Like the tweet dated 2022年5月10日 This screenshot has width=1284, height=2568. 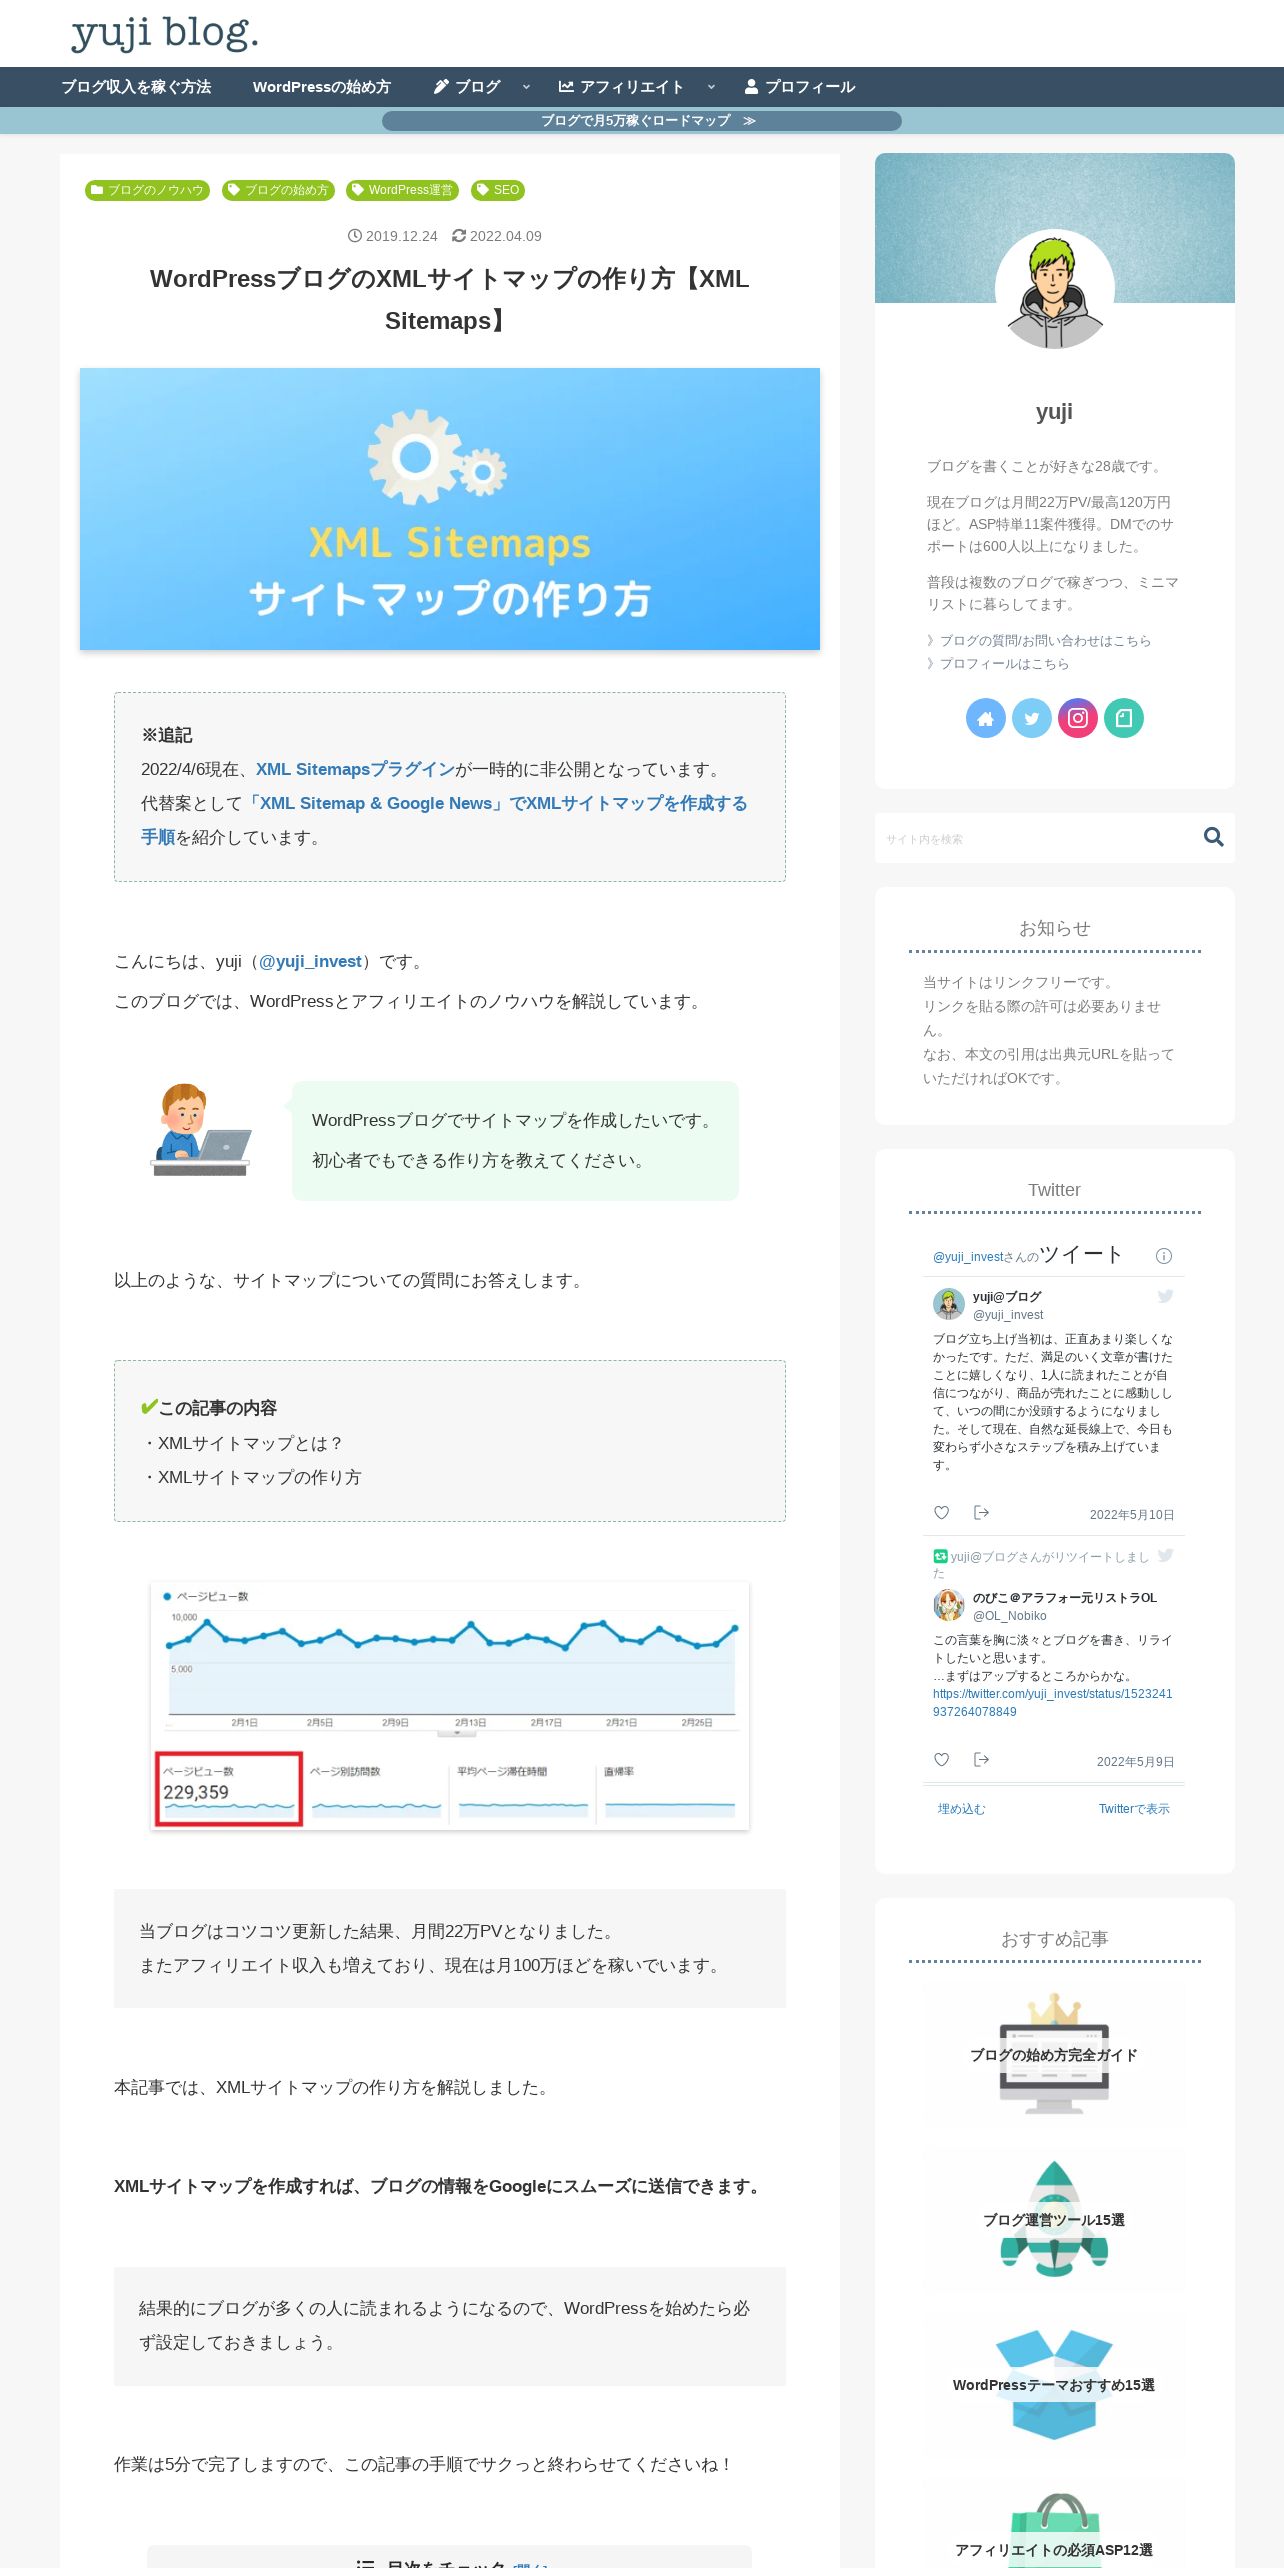(x=941, y=1513)
